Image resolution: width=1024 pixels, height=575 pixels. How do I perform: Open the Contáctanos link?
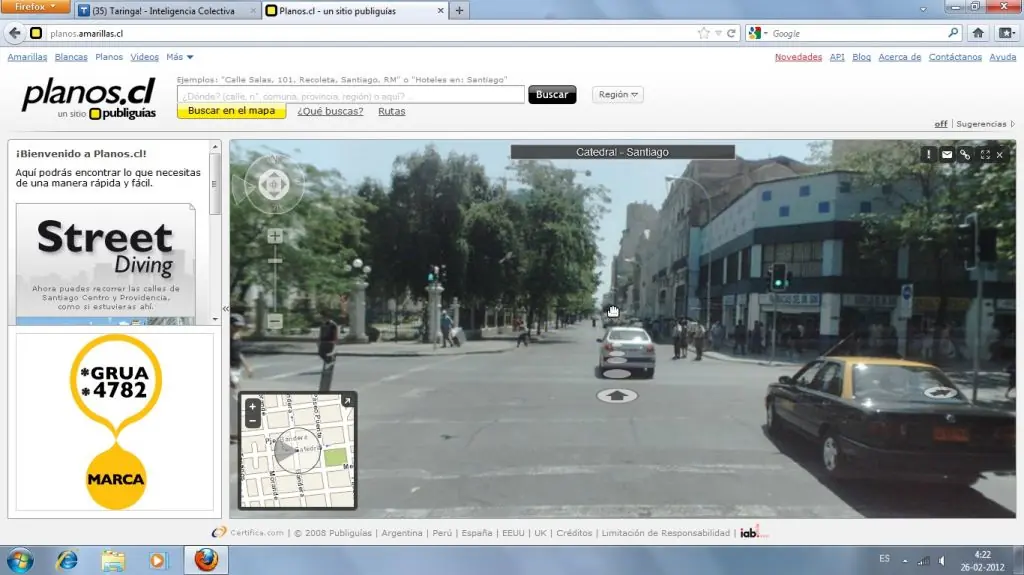(x=955, y=57)
